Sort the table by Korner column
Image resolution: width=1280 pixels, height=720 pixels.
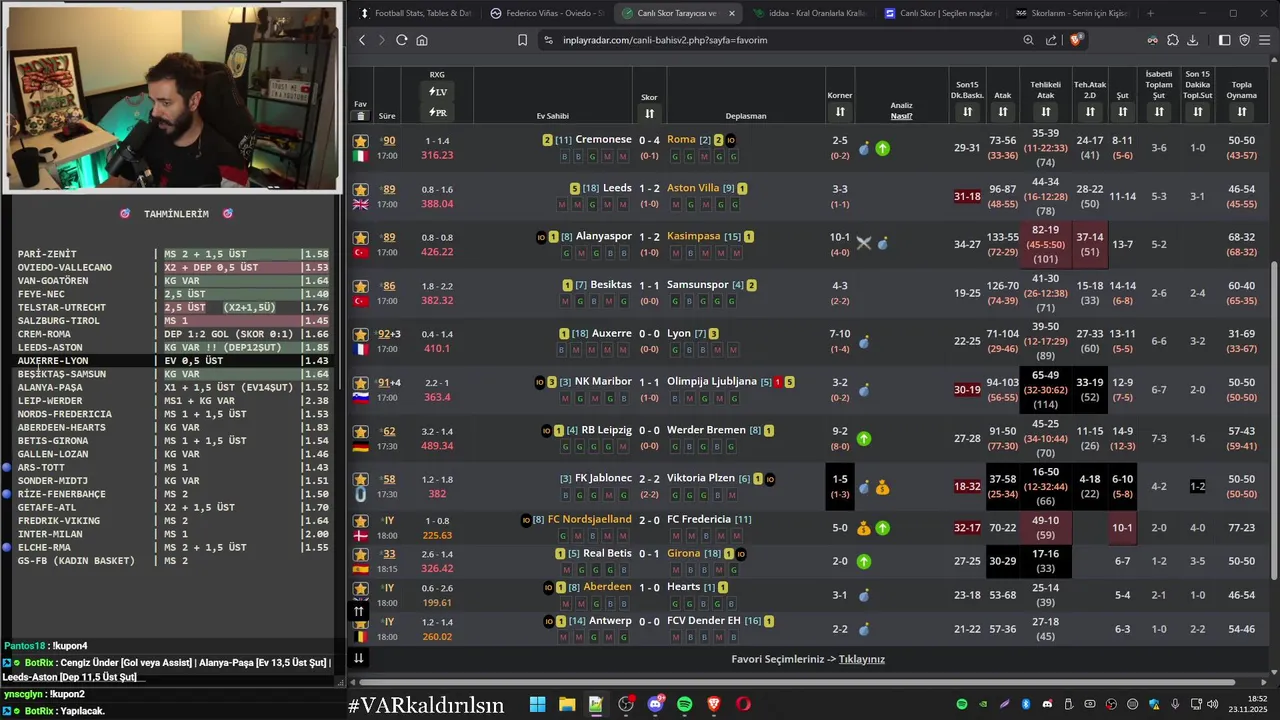point(840,112)
